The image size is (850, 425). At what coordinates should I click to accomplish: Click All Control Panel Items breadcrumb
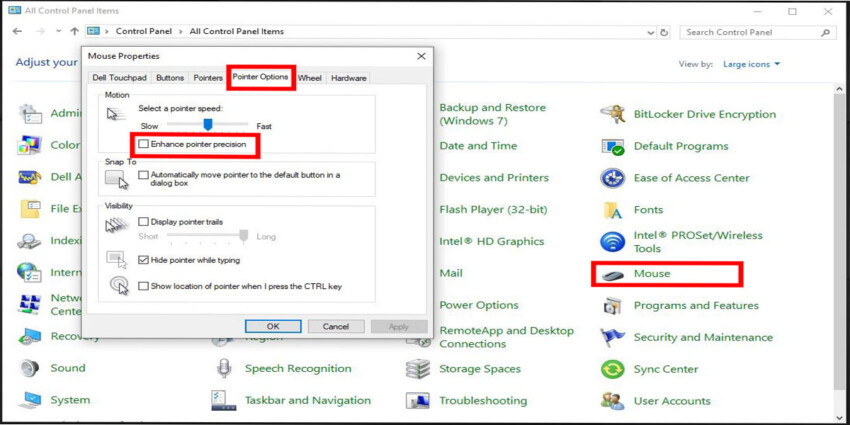pos(236,31)
